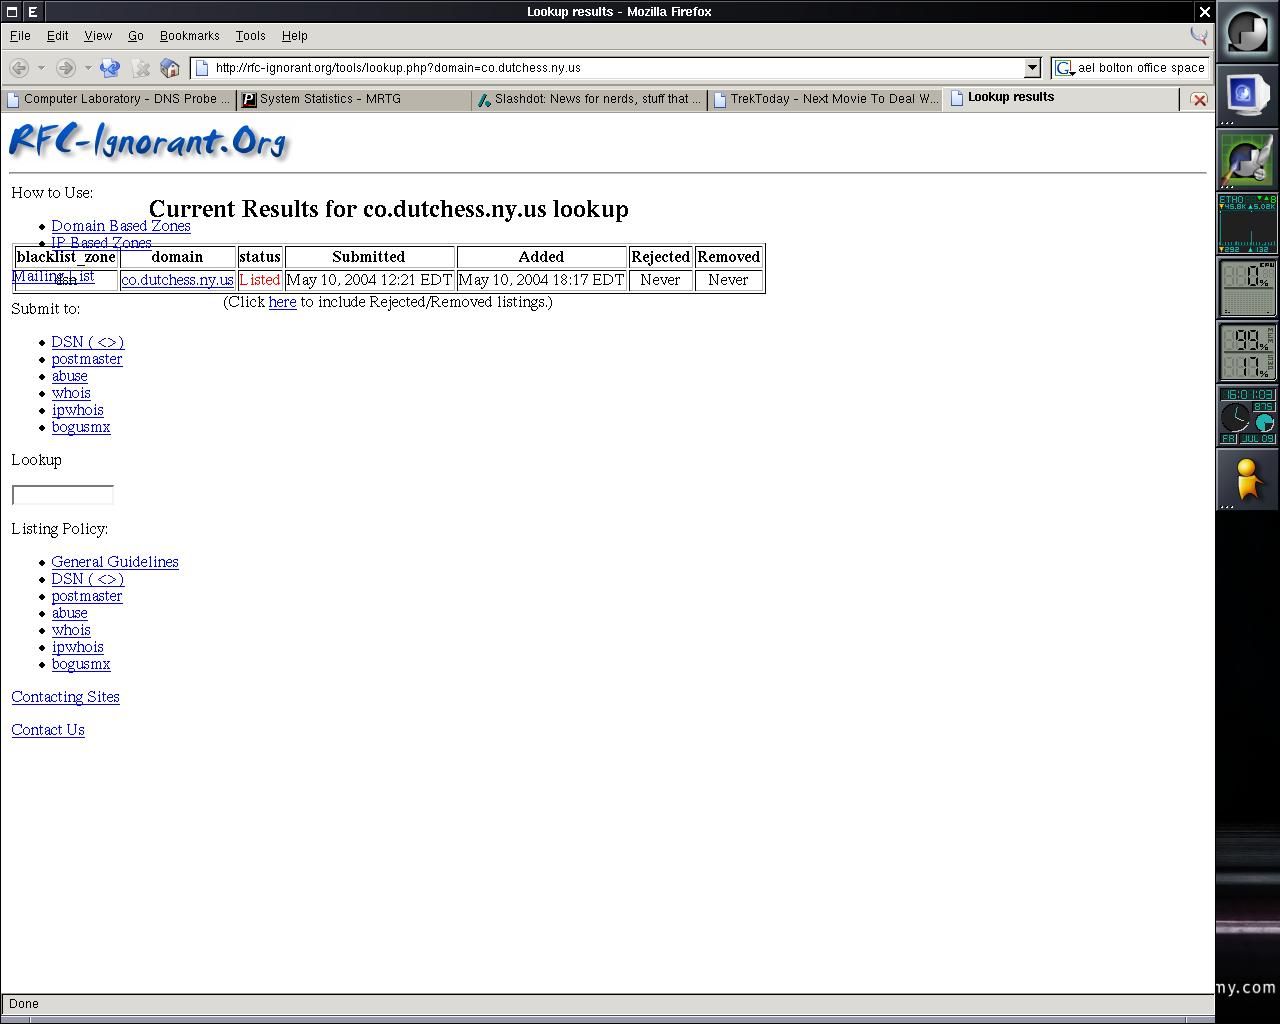Launch the monitor terminal dock app
The height and width of the screenshot is (1024, 1280).
pos(1247,96)
